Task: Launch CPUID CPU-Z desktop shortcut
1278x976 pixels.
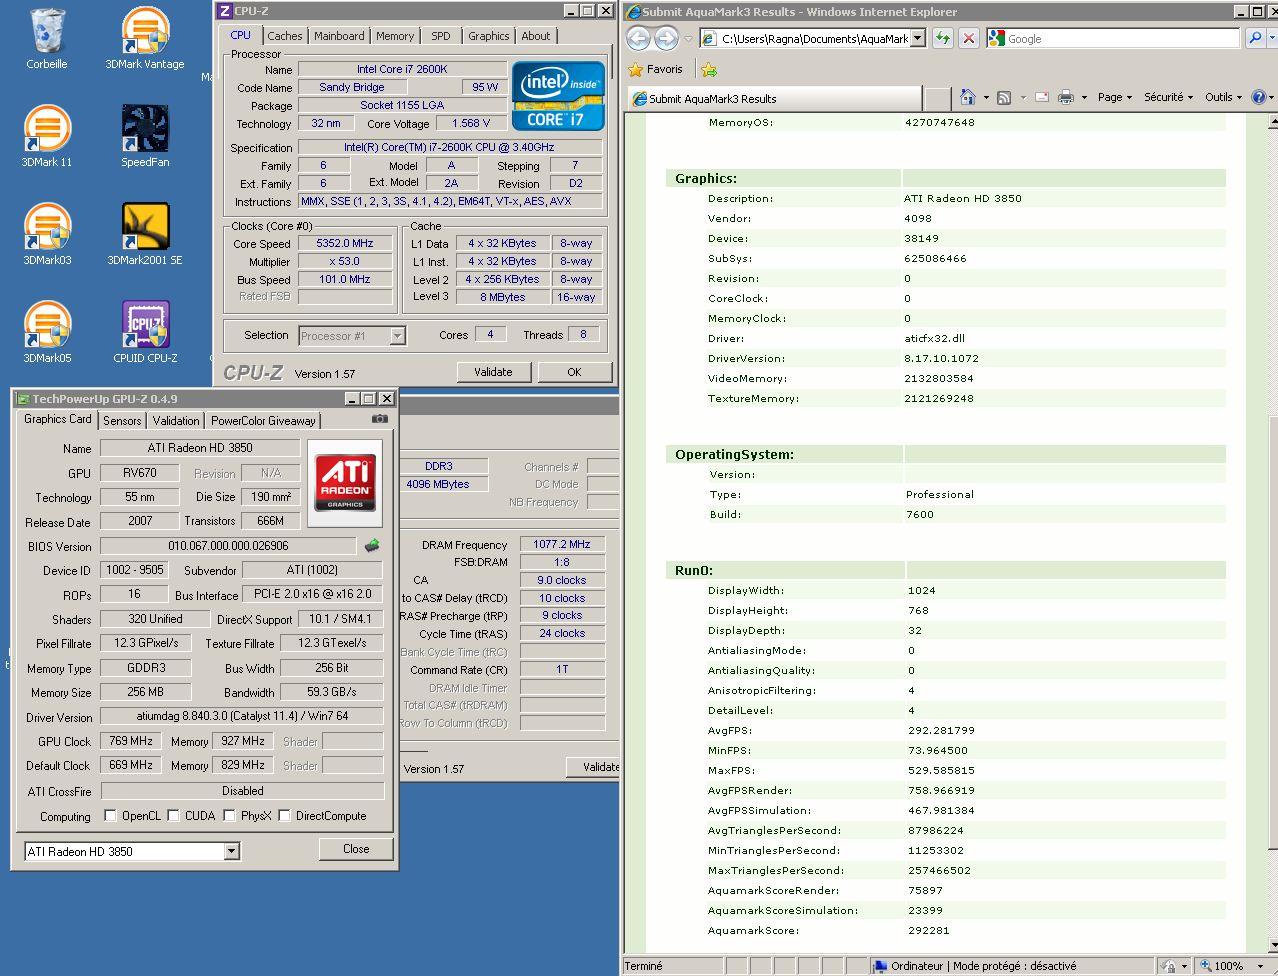Action: pyautogui.click(x=145, y=332)
